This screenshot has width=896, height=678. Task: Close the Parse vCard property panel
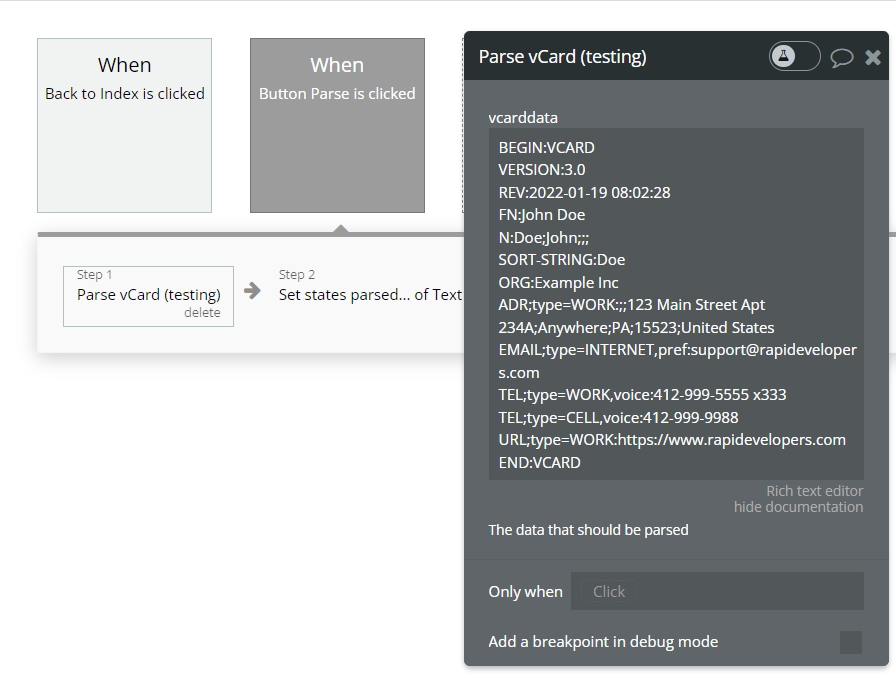tap(873, 57)
